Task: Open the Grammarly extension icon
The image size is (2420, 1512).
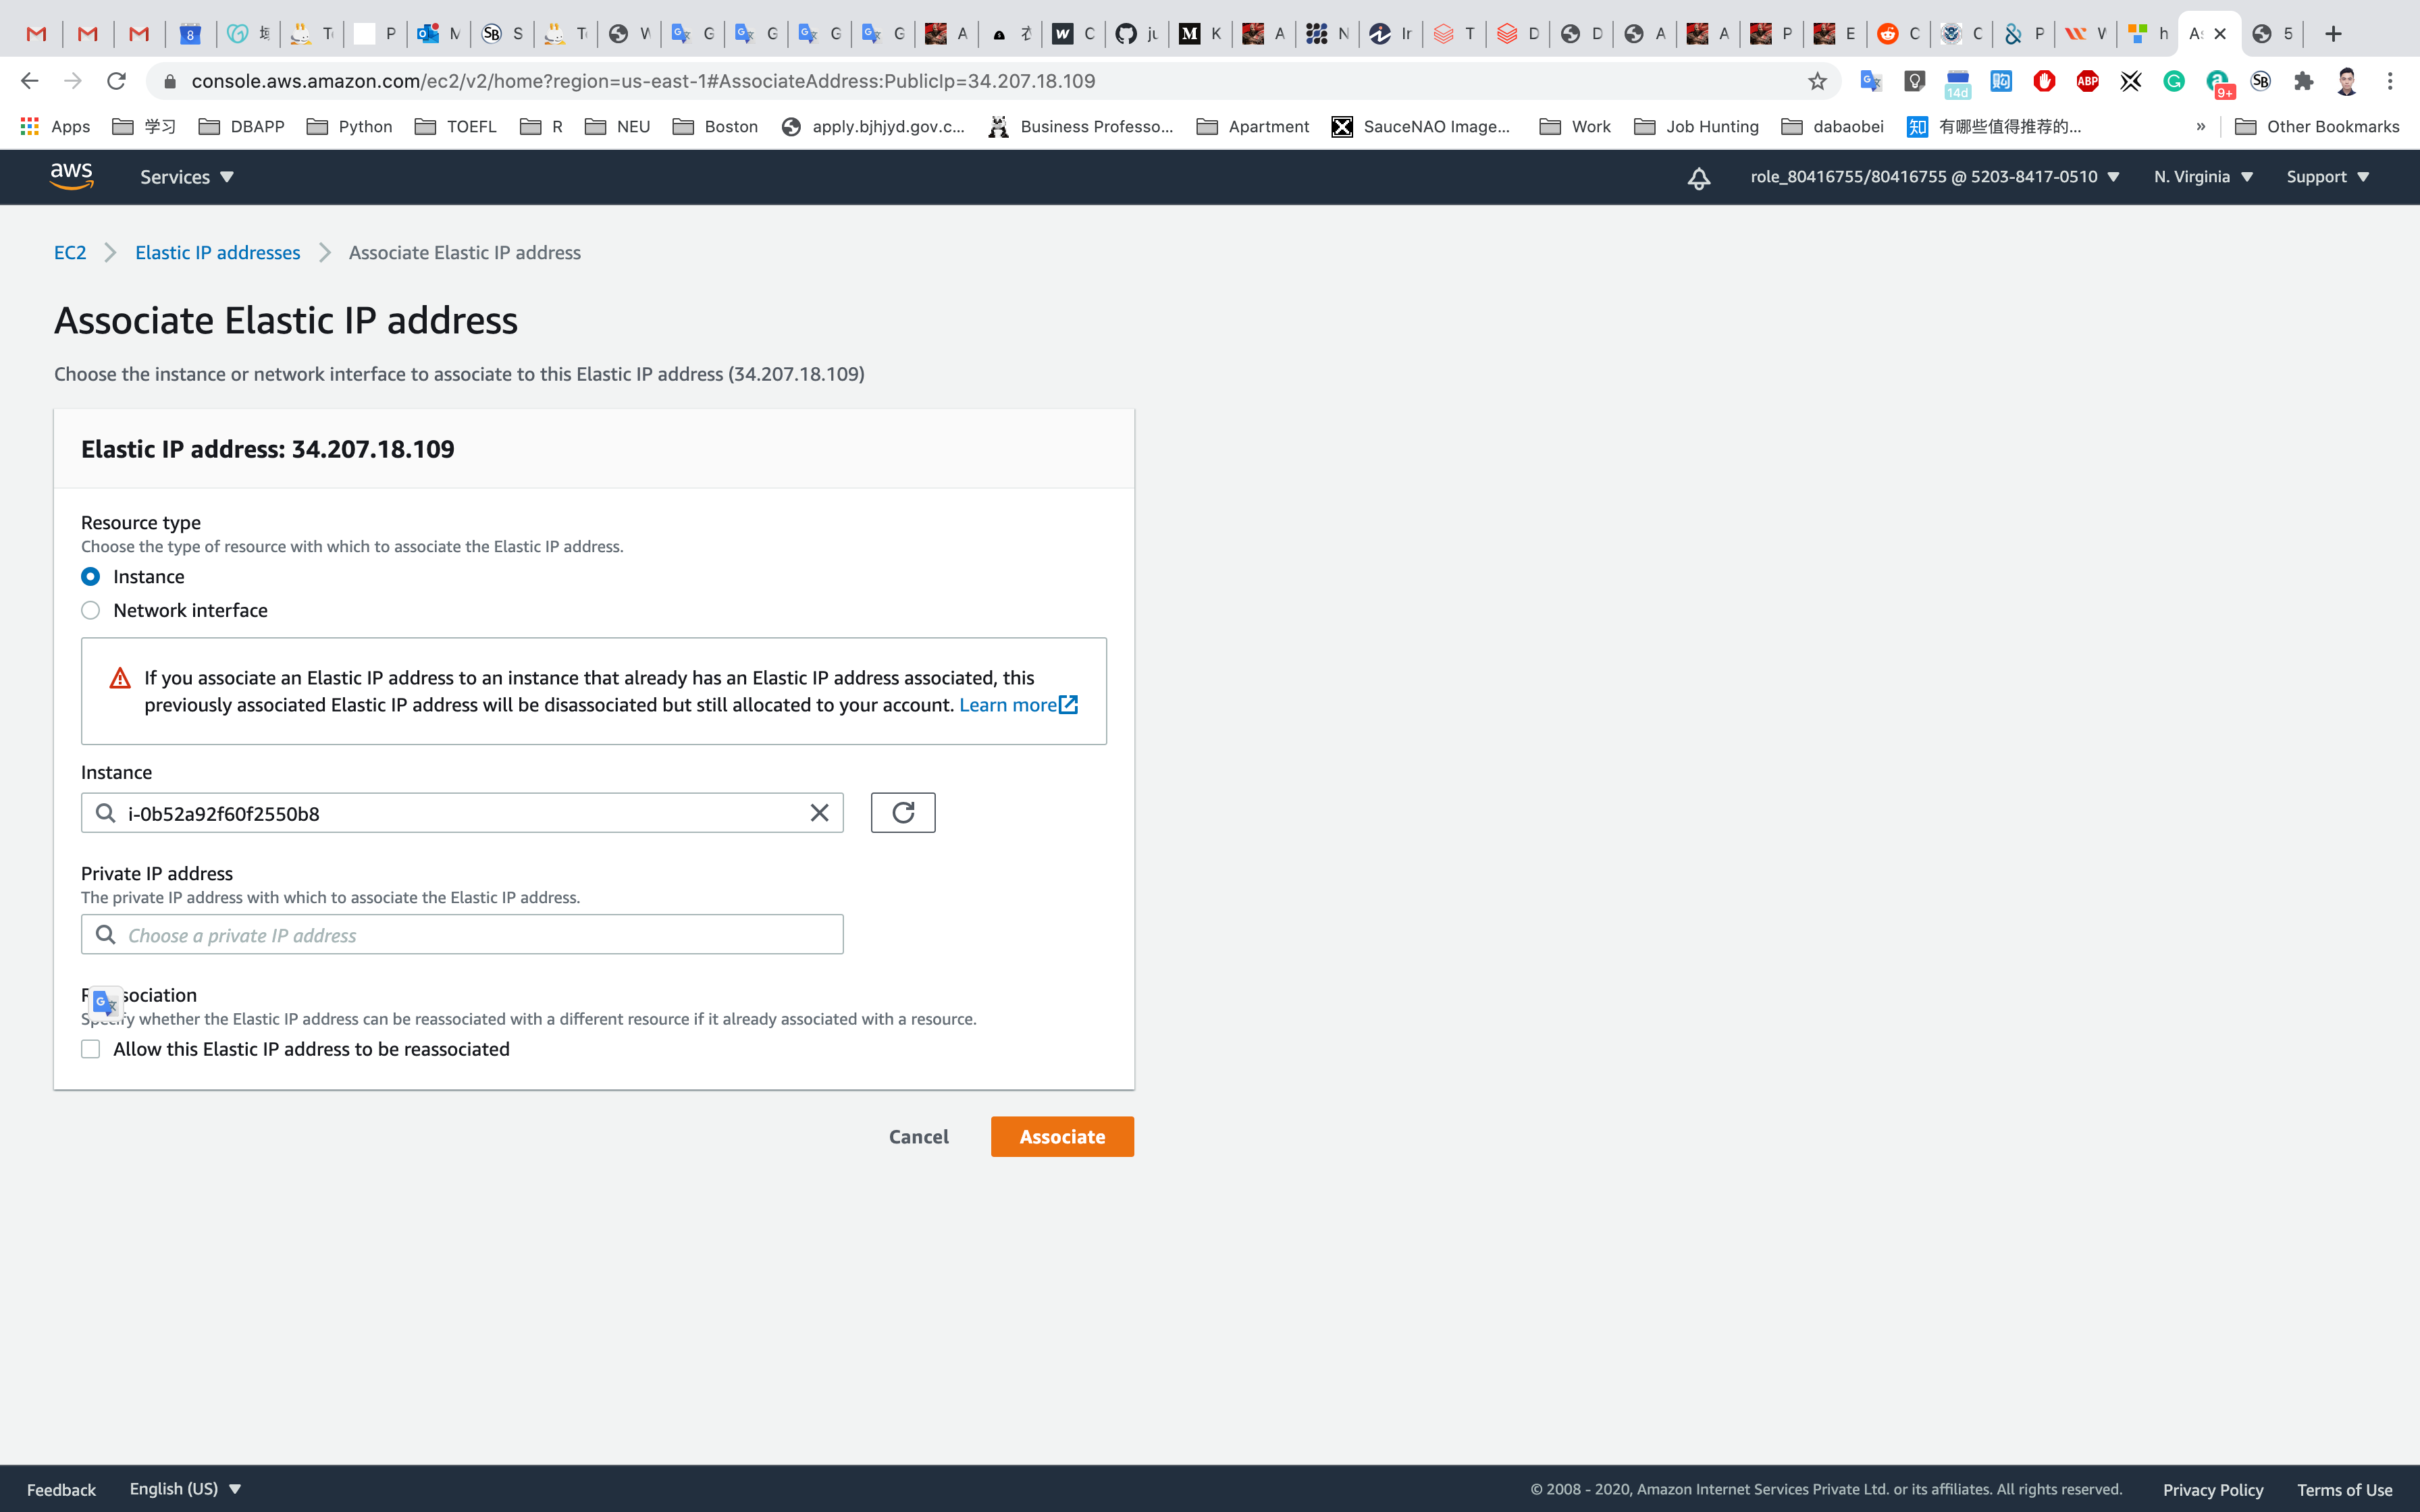Action: 2174,81
